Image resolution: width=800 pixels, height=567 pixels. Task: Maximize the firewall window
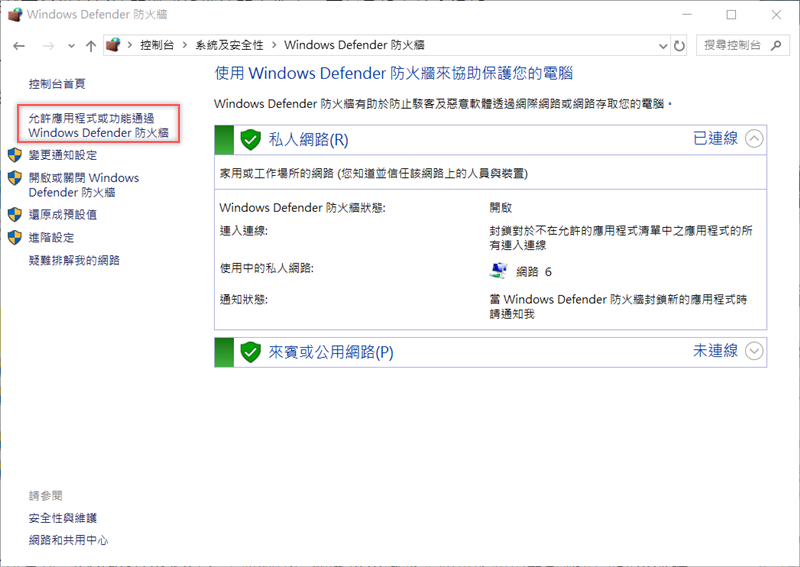731,15
